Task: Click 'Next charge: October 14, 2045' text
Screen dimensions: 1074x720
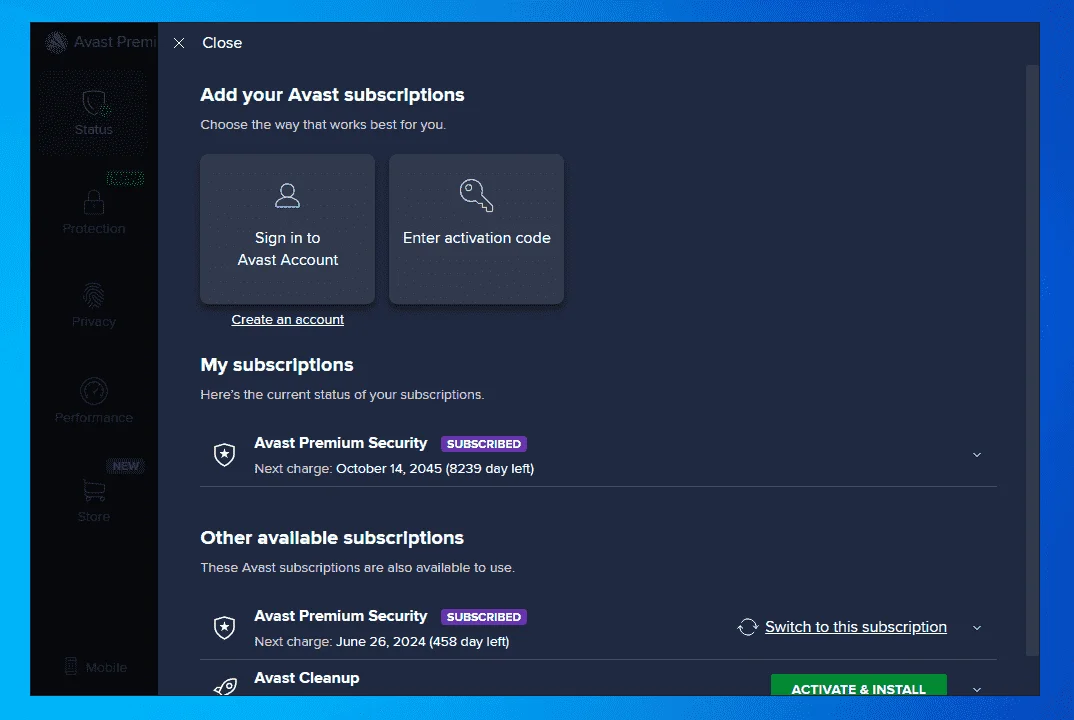Action: point(394,469)
